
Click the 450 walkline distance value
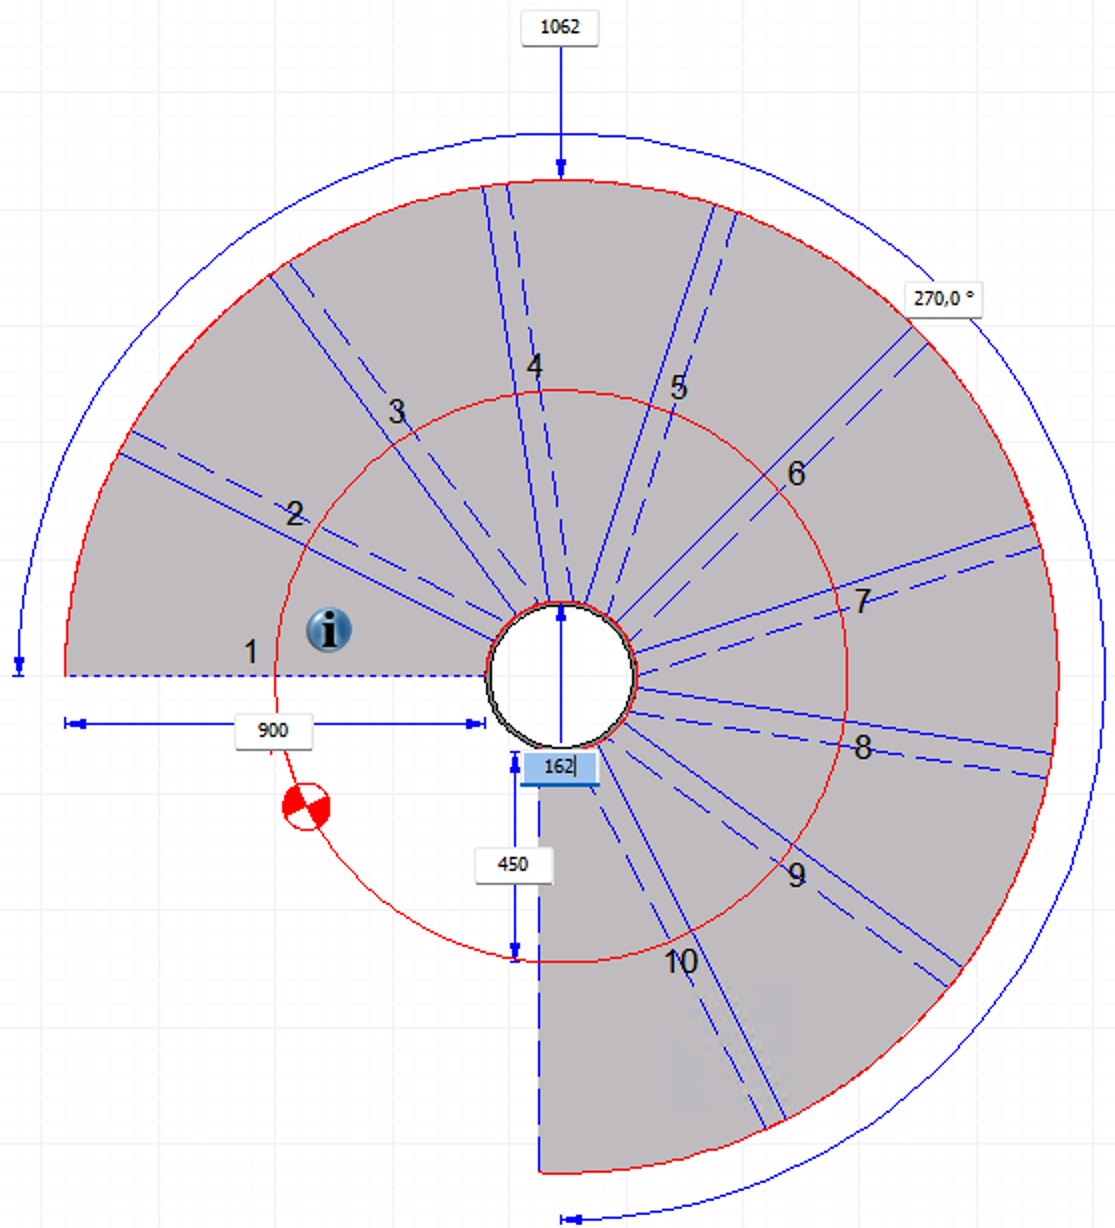point(513,864)
